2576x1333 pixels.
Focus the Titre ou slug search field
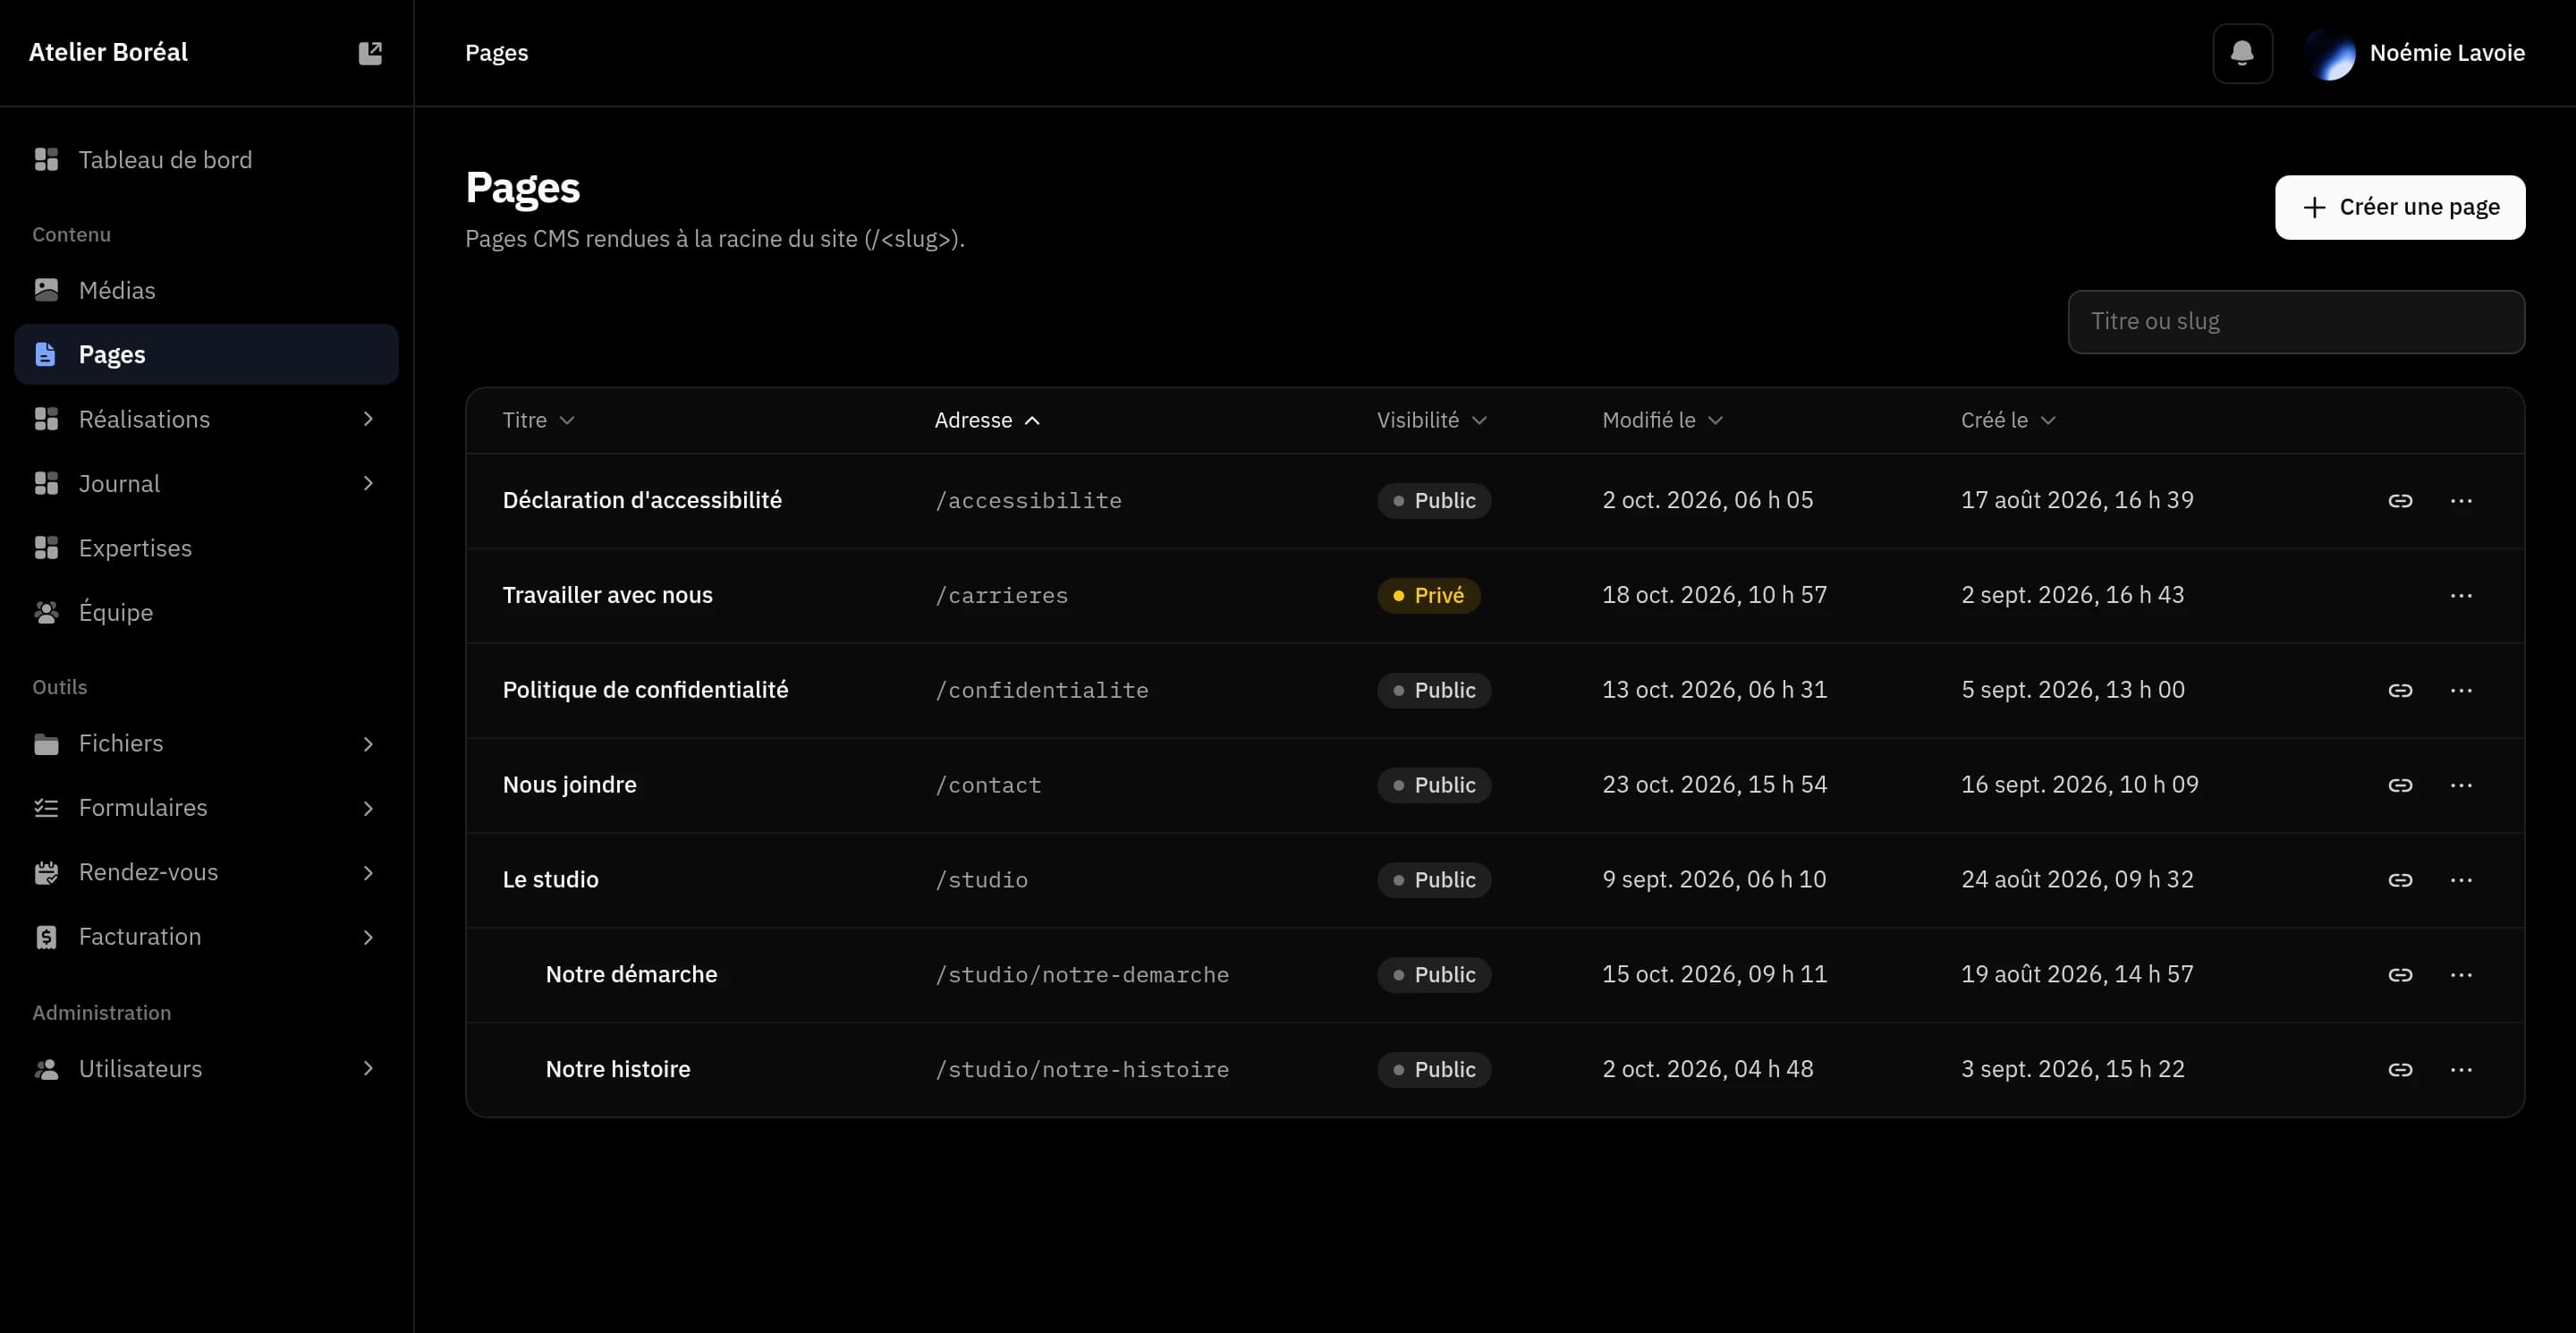tap(2296, 322)
